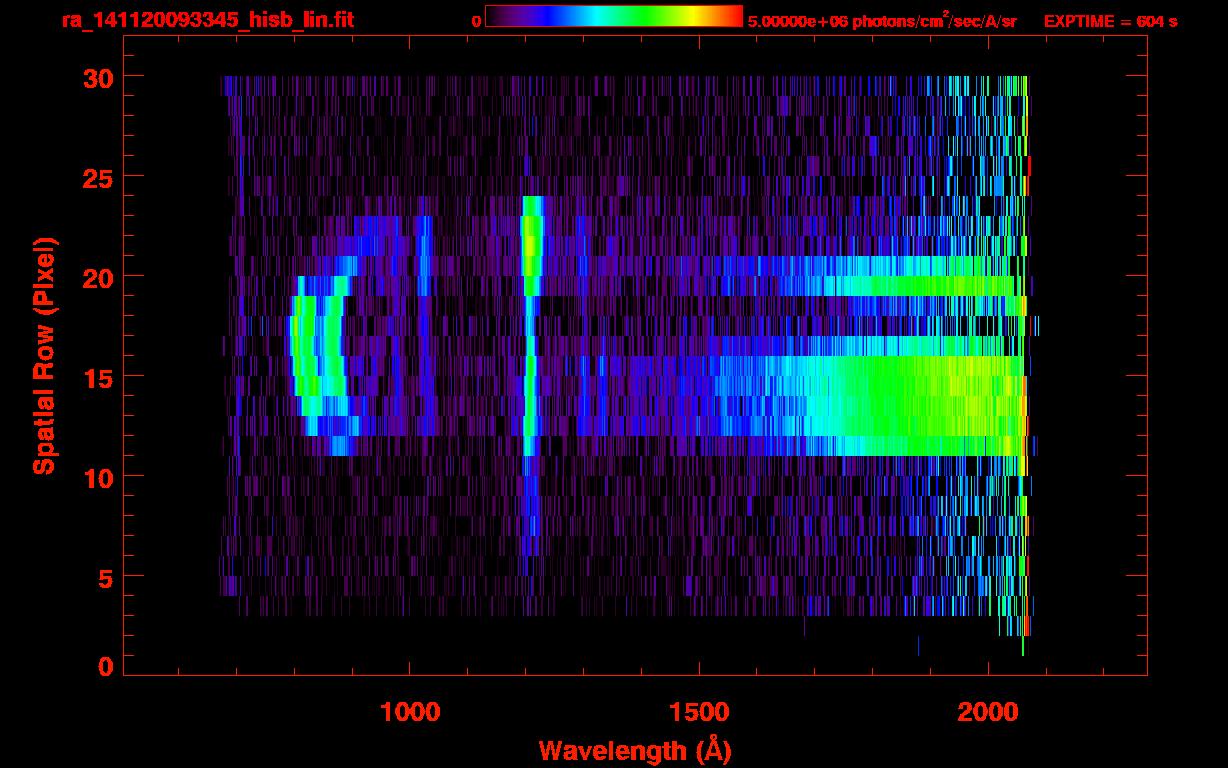Click the rainbow color scale bar

614,16
